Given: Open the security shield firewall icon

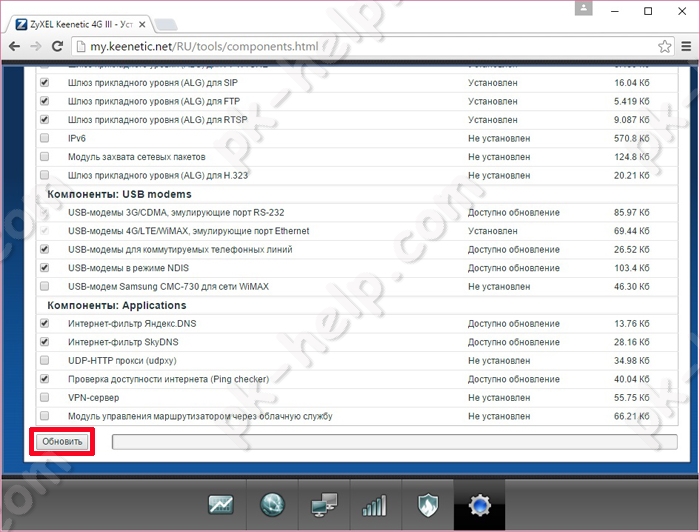Looking at the screenshot, I should [428, 505].
